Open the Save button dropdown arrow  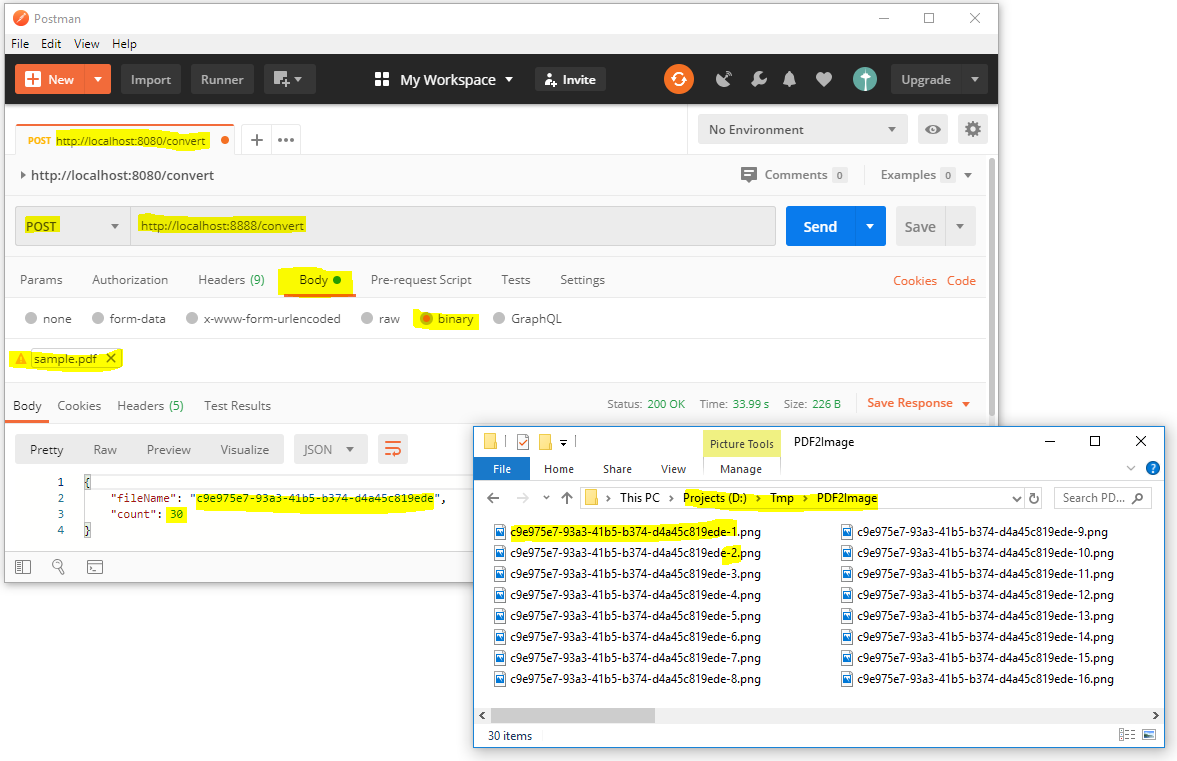960,226
